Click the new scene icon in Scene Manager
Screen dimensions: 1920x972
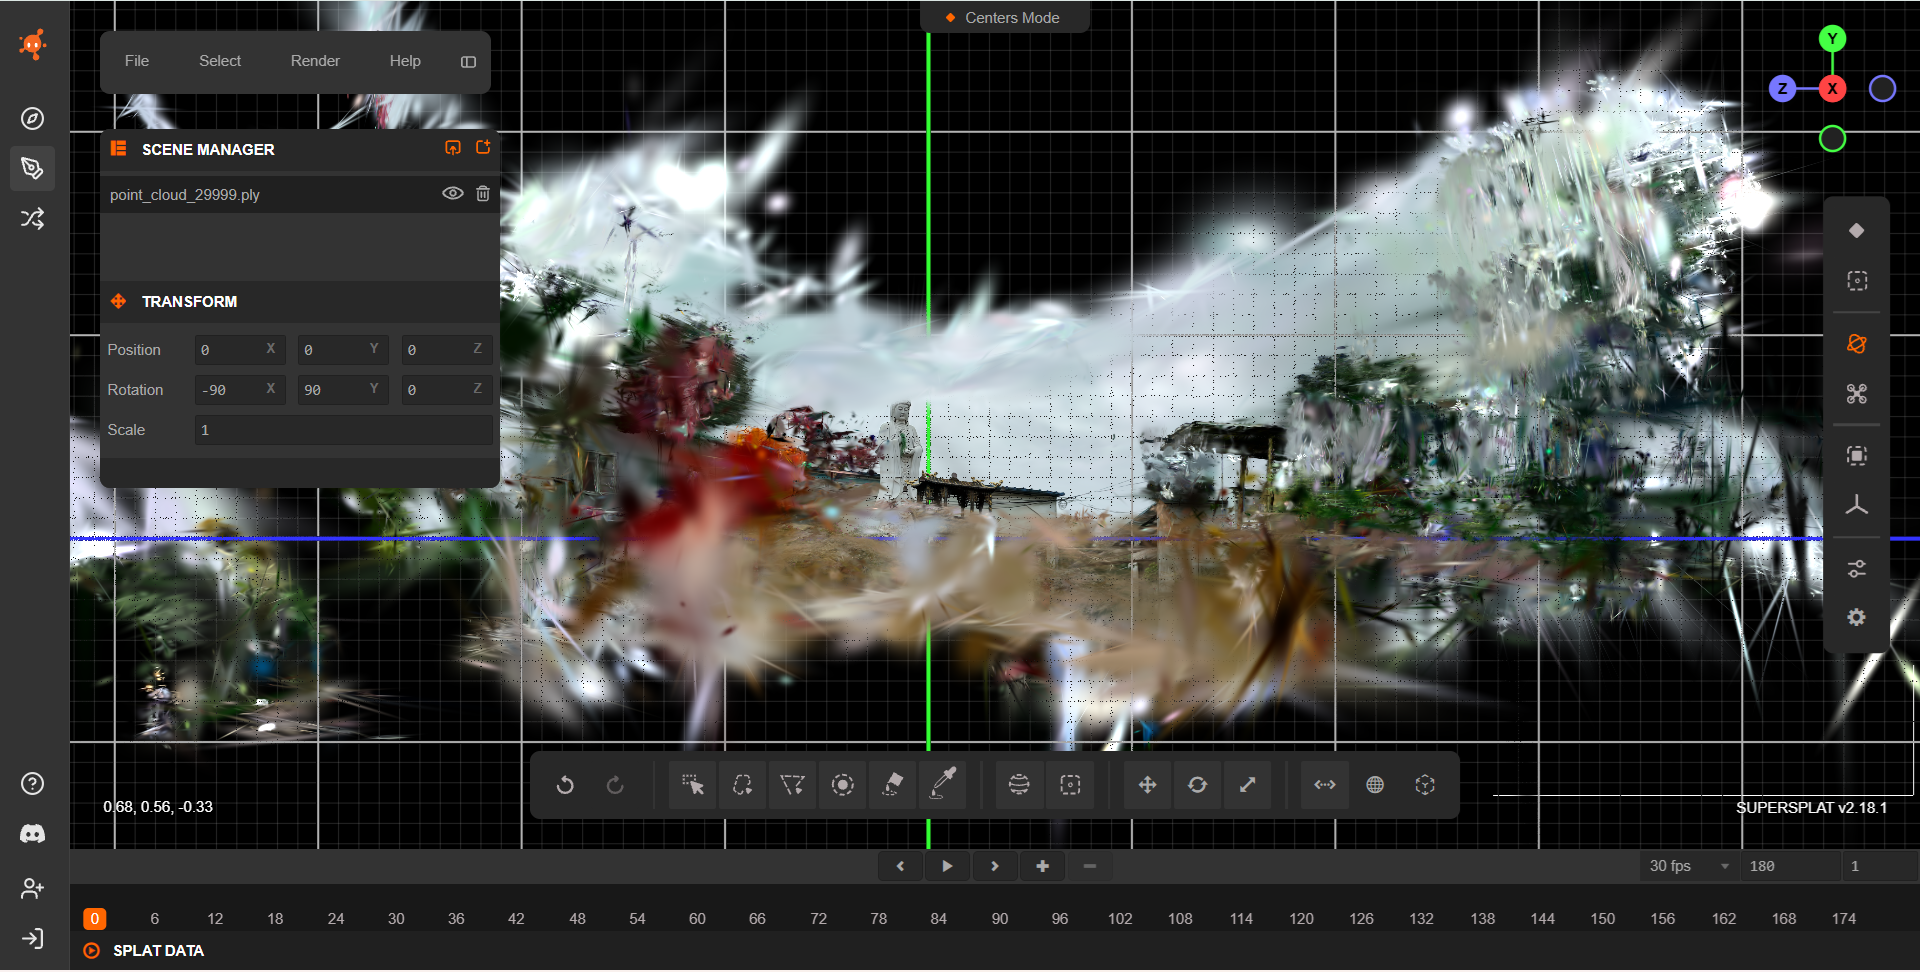(483, 148)
